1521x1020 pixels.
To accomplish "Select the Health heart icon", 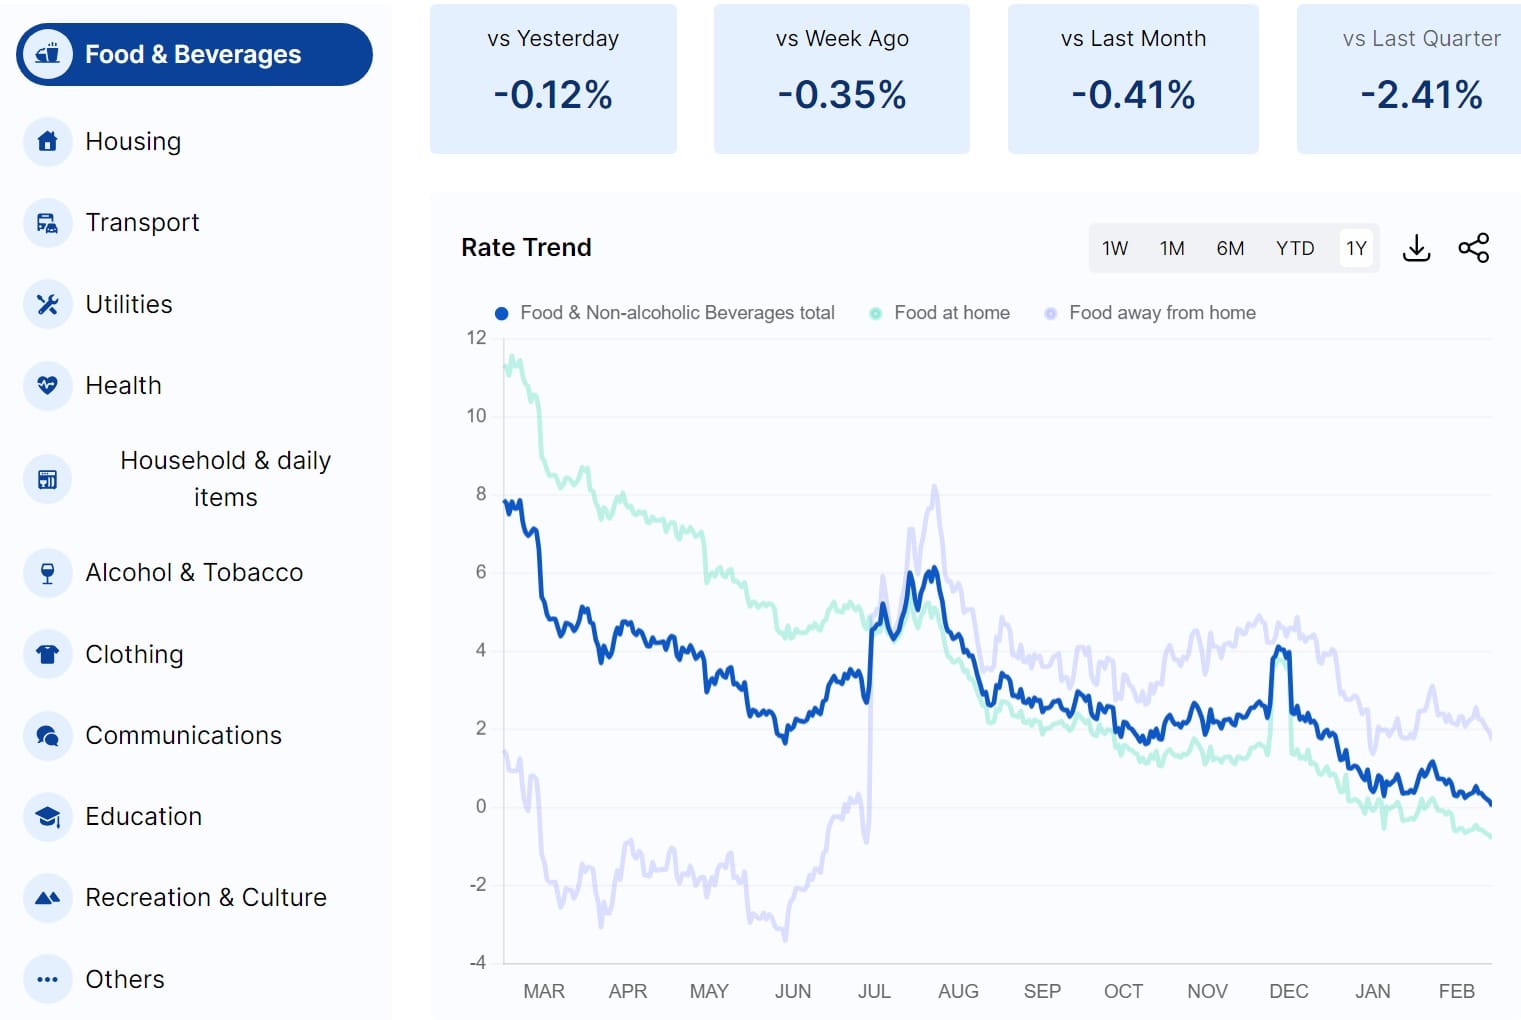I will click(47, 385).
